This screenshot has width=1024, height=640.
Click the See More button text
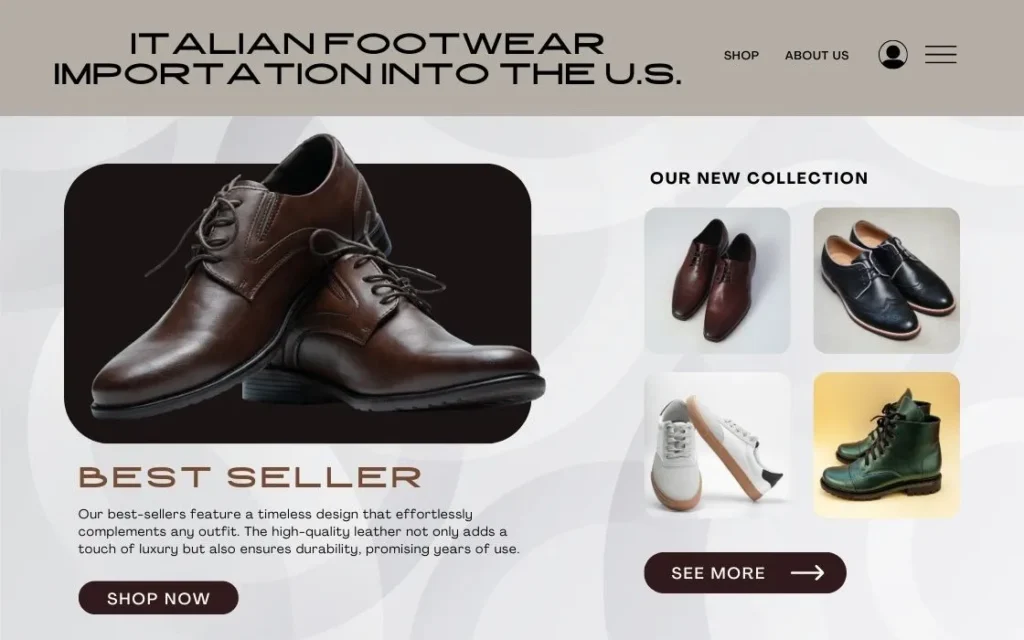[x=718, y=573]
